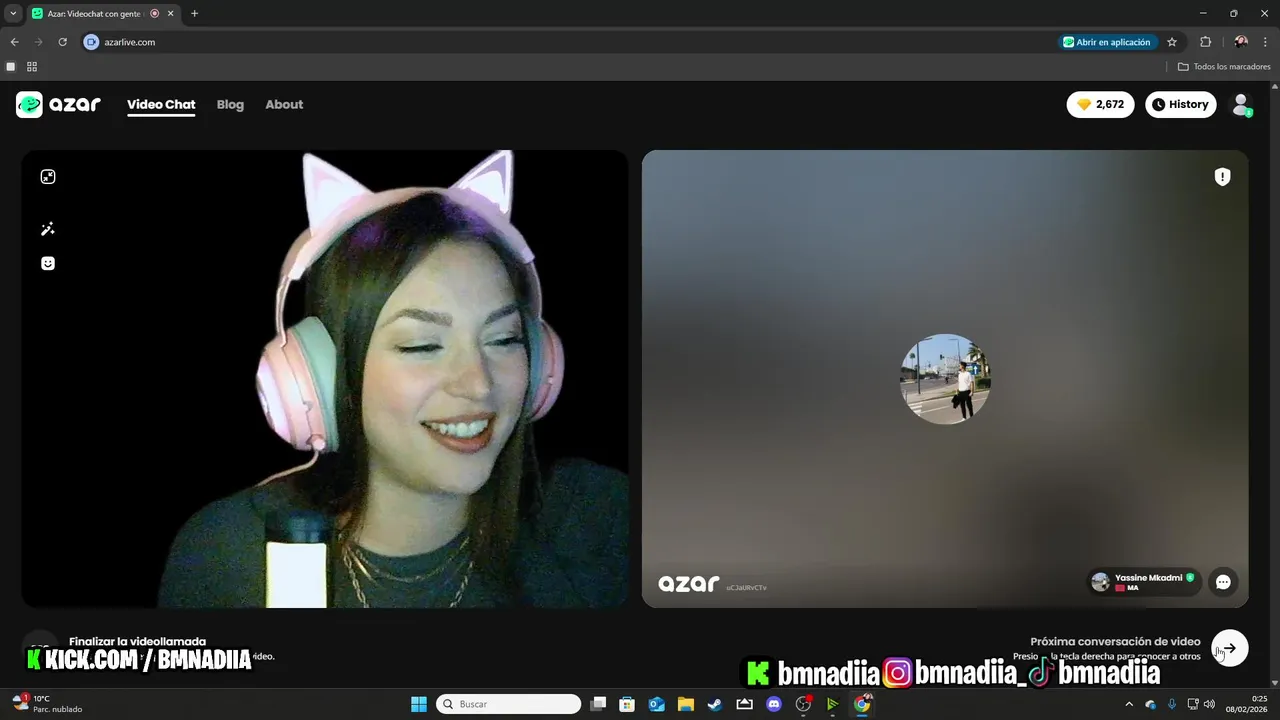Switch to the Video Chat tab
The image size is (1280, 720).
pyautogui.click(x=161, y=104)
